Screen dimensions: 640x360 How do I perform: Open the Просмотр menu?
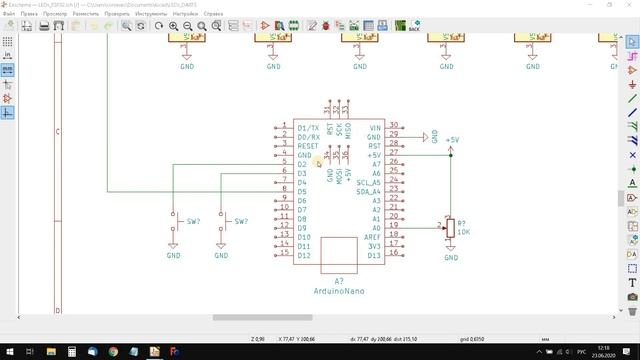coord(55,14)
